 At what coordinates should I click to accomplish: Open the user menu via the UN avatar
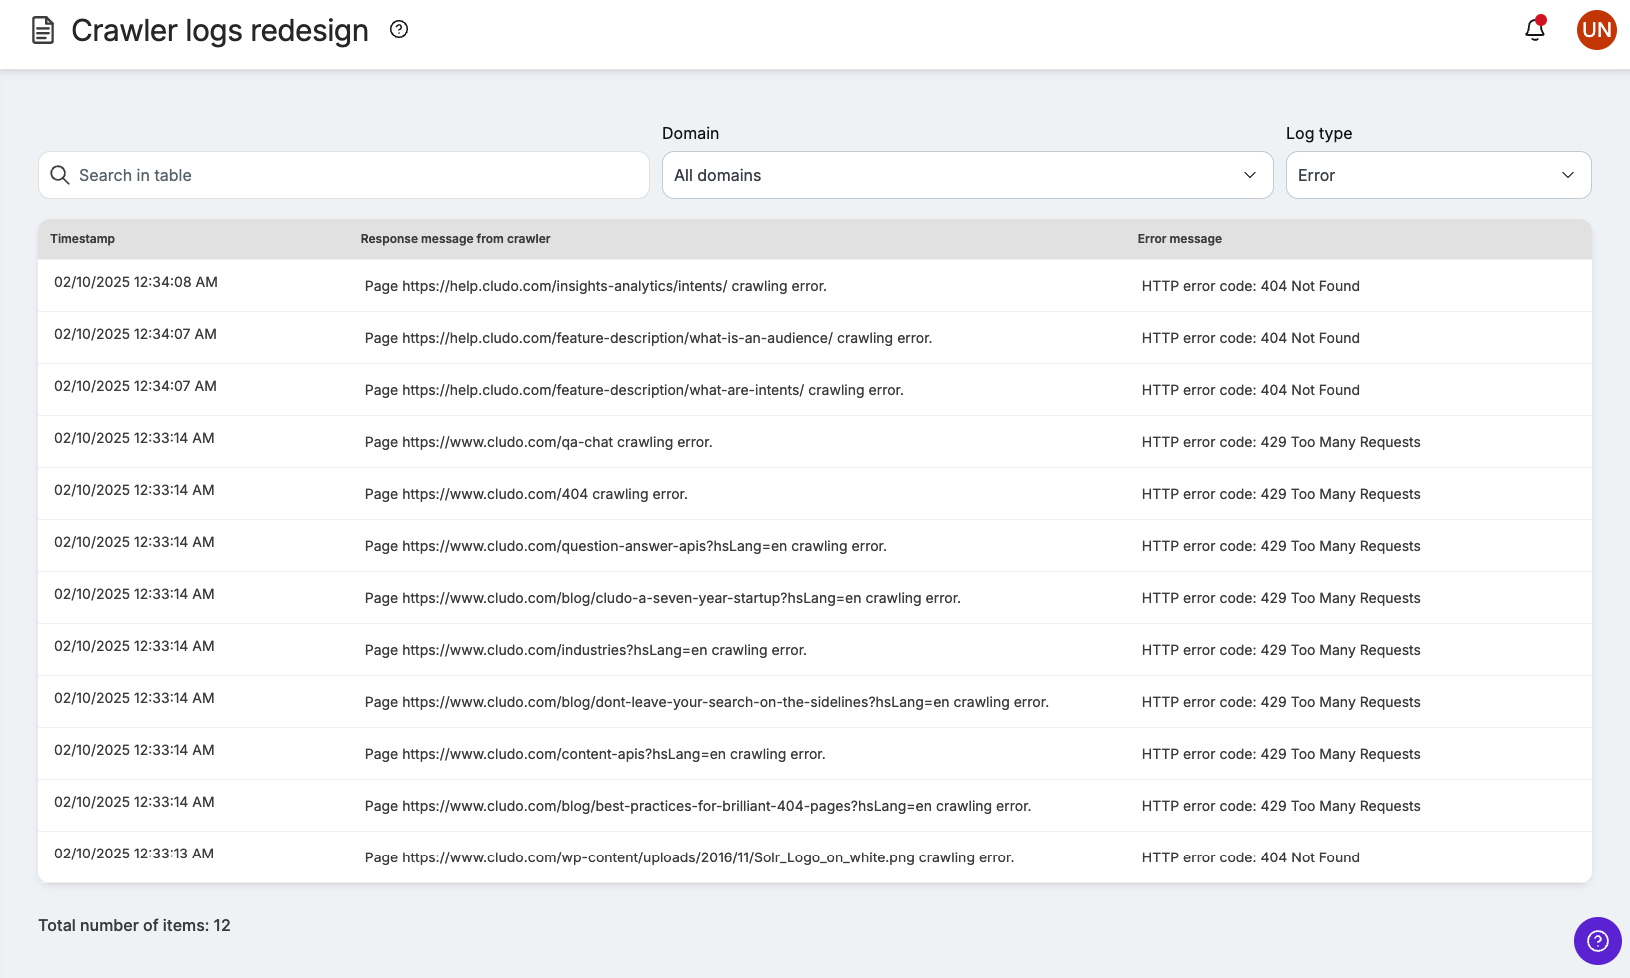click(1596, 30)
